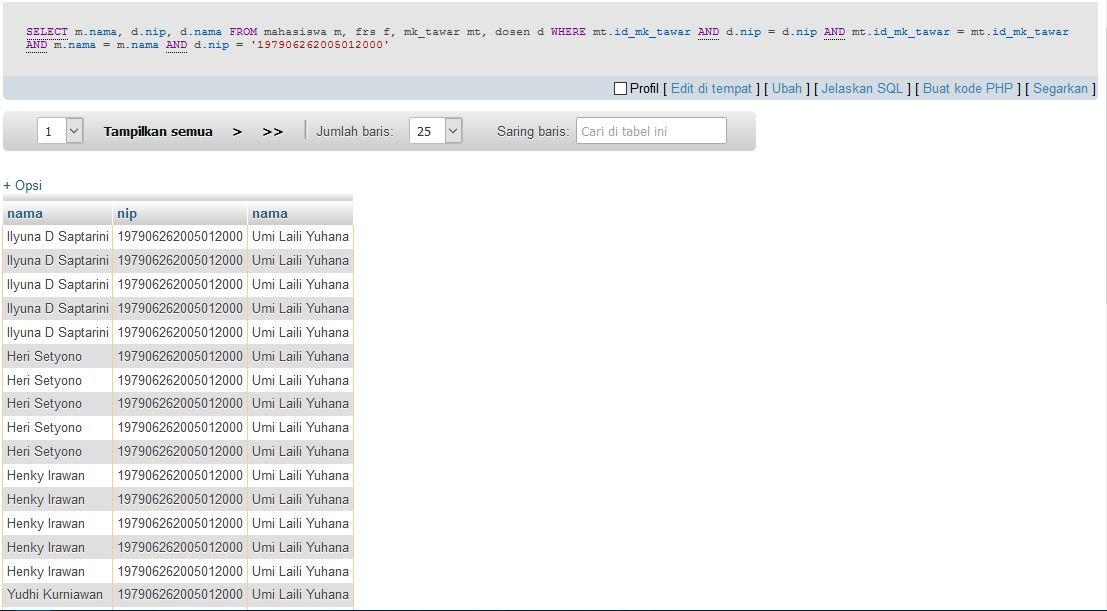1107x611 pixels.
Task: Click the Yudhi Kurniawan cell
Action: coord(58,595)
